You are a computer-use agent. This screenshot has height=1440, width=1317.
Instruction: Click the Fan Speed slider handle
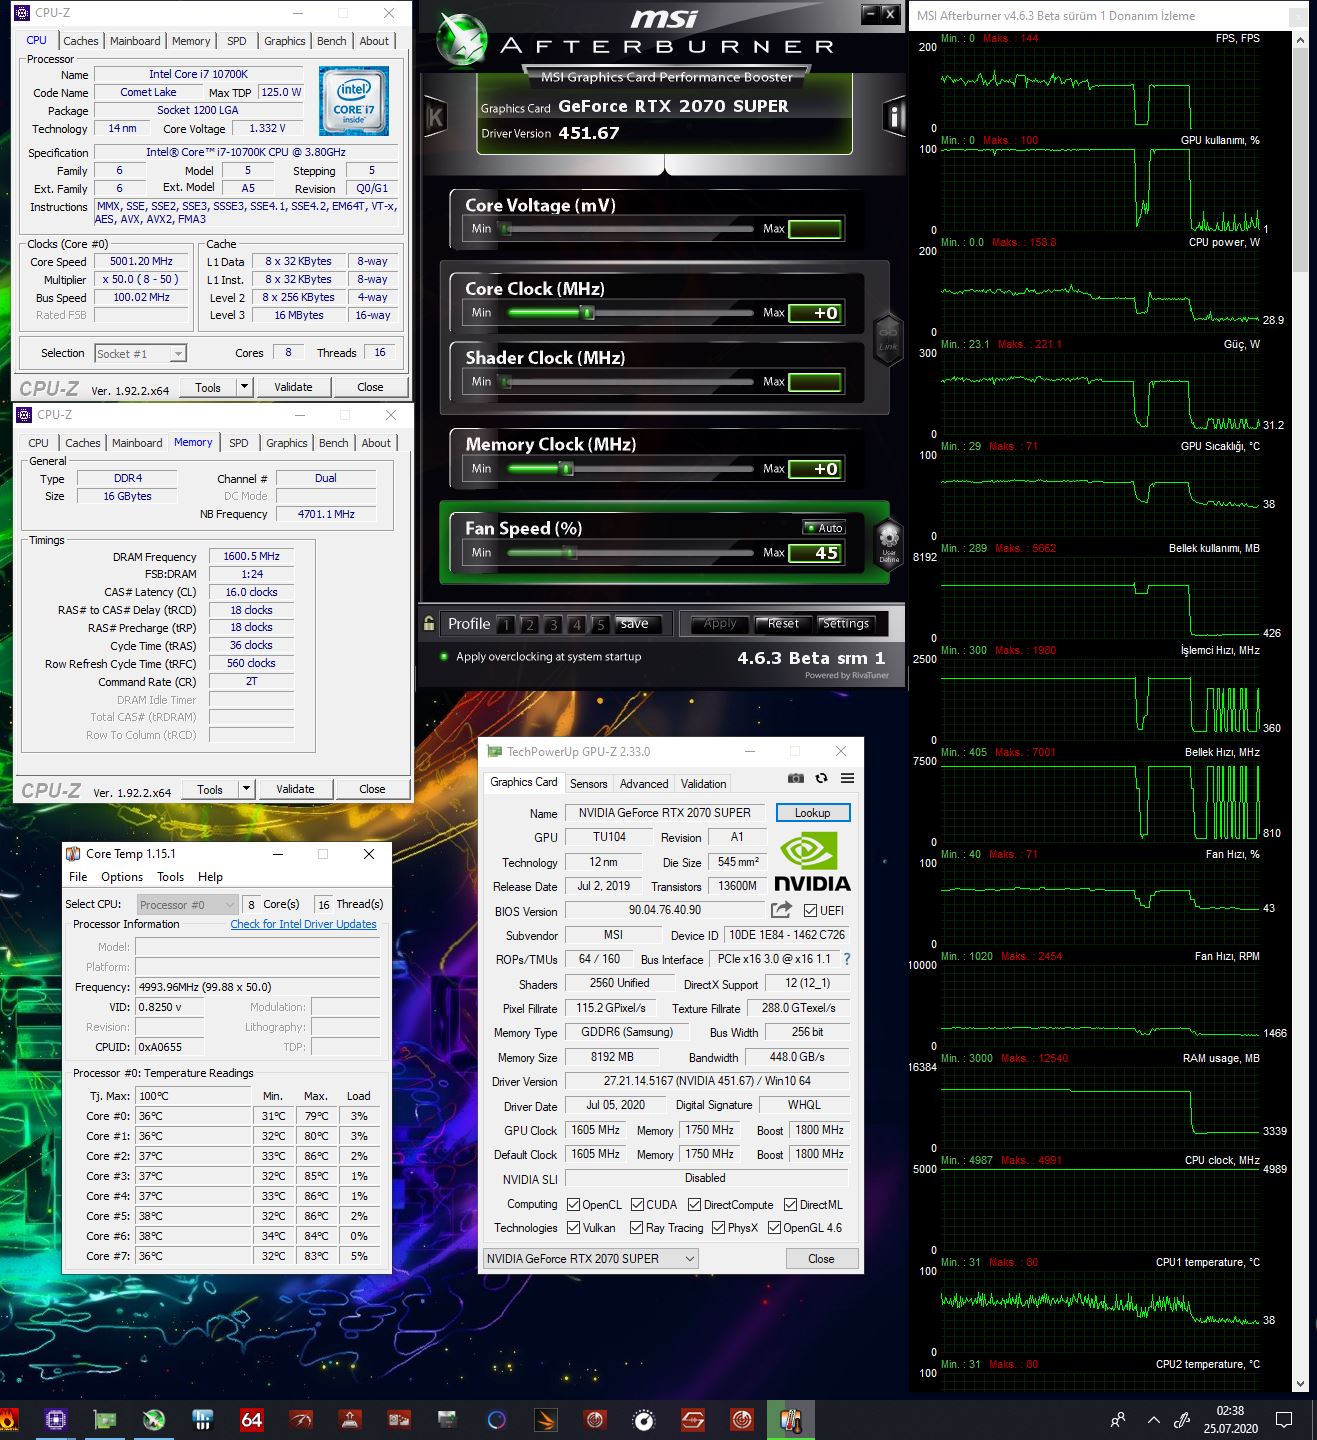568,553
